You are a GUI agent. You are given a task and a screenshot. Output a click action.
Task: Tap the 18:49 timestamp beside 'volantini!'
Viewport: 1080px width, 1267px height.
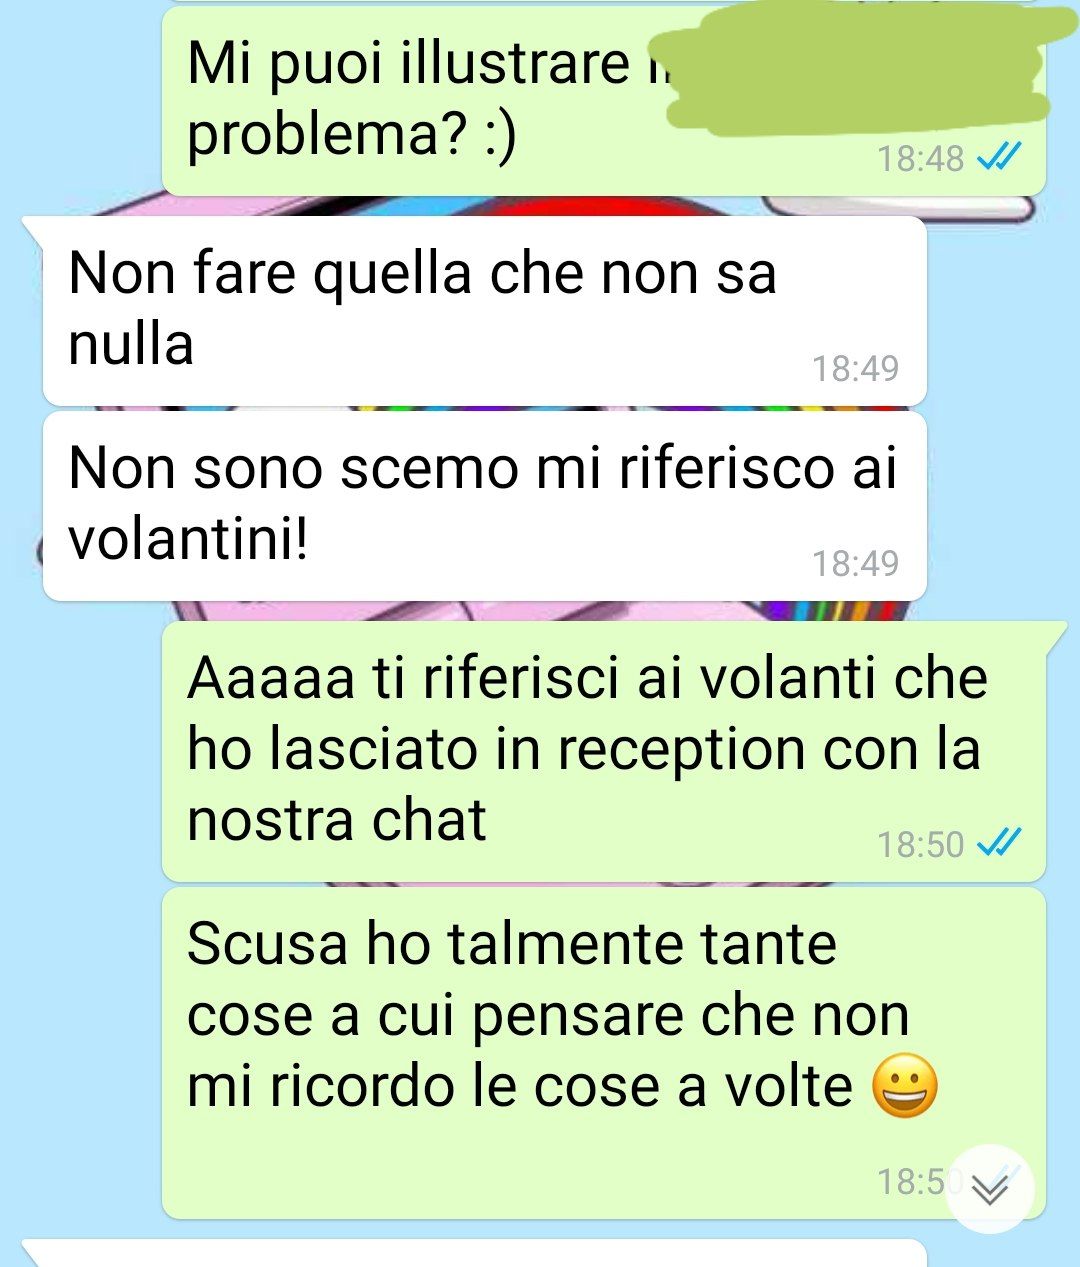point(855,563)
